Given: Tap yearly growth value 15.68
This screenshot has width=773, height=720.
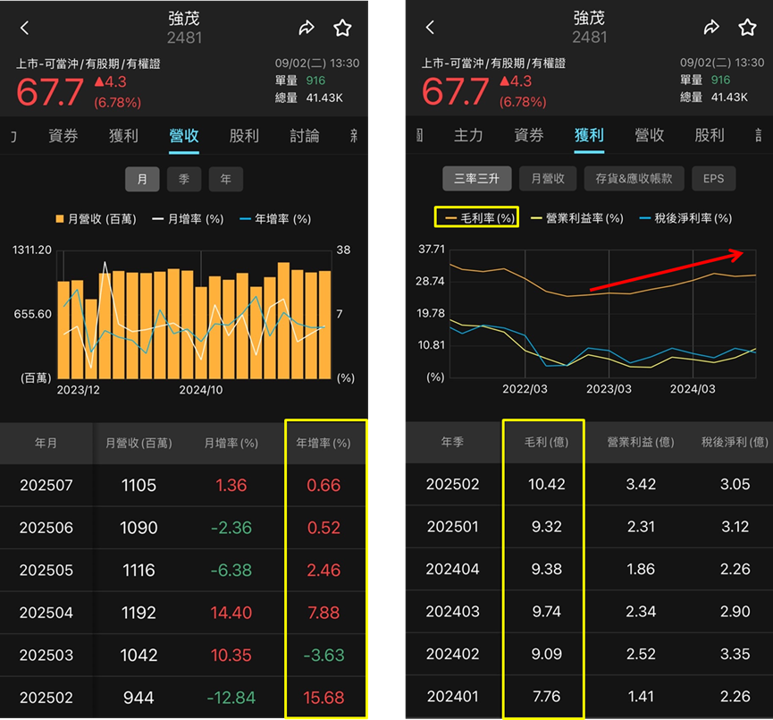Looking at the screenshot, I should 323,697.
